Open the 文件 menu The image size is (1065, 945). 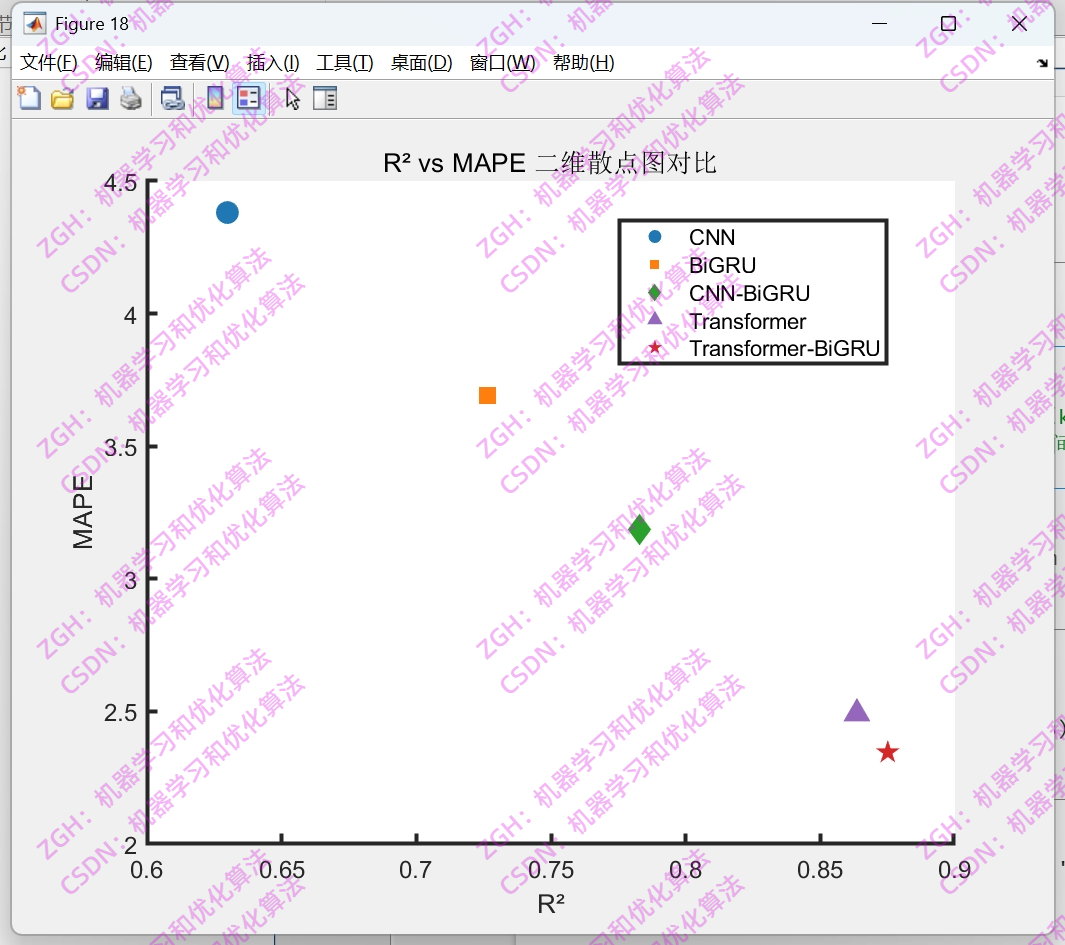point(48,62)
